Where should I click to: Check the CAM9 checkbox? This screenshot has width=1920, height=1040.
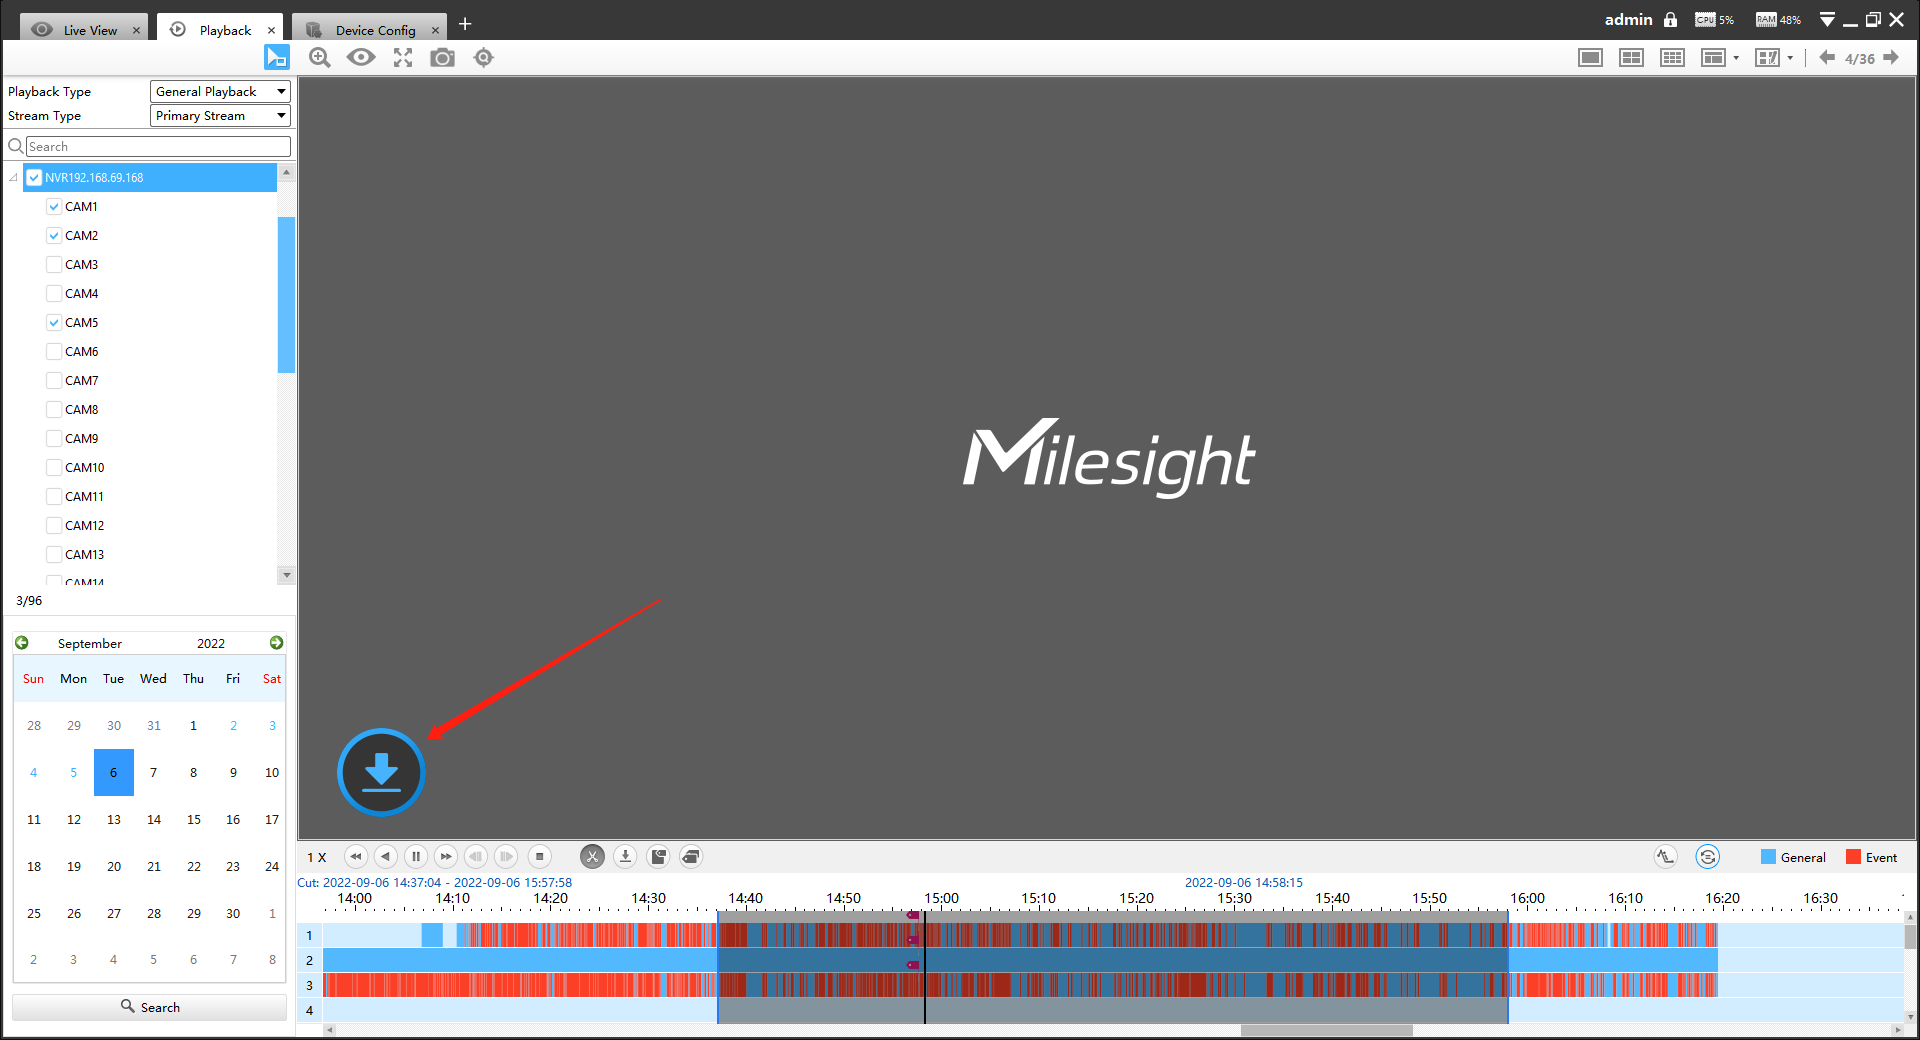click(x=54, y=438)
